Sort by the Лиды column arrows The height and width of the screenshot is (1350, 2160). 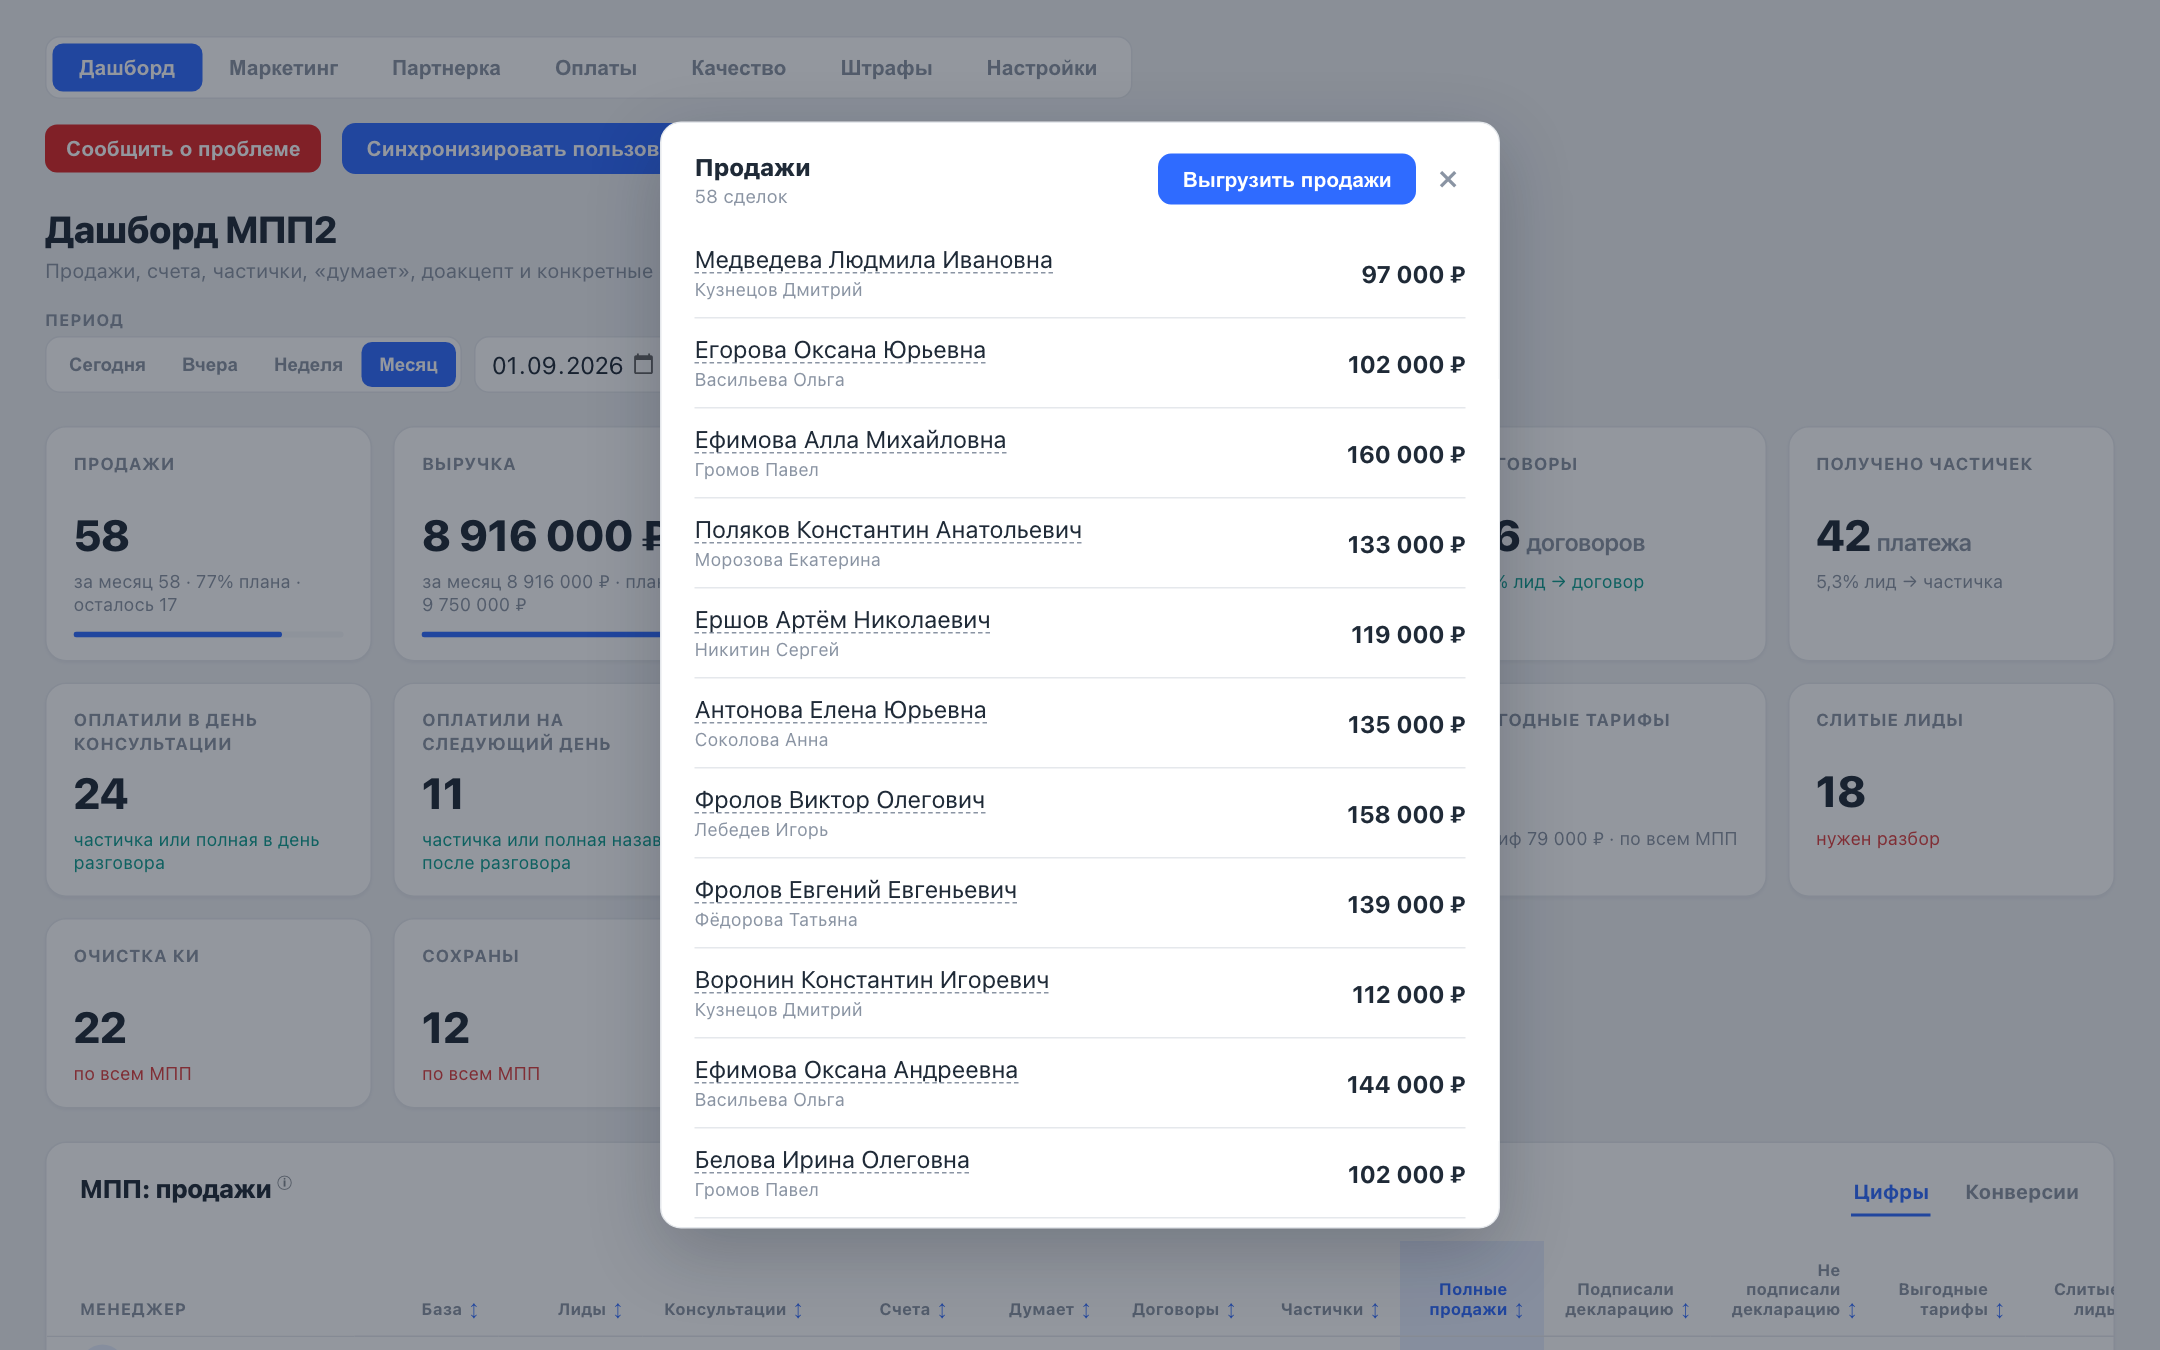[x=618, y=1310]
